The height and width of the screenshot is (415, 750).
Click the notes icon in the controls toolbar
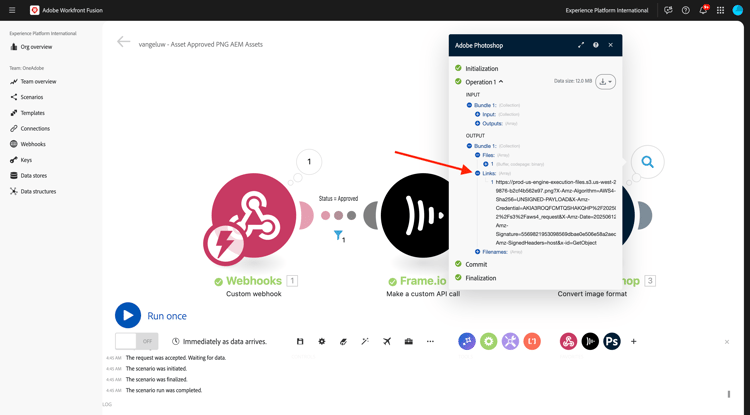343,341
